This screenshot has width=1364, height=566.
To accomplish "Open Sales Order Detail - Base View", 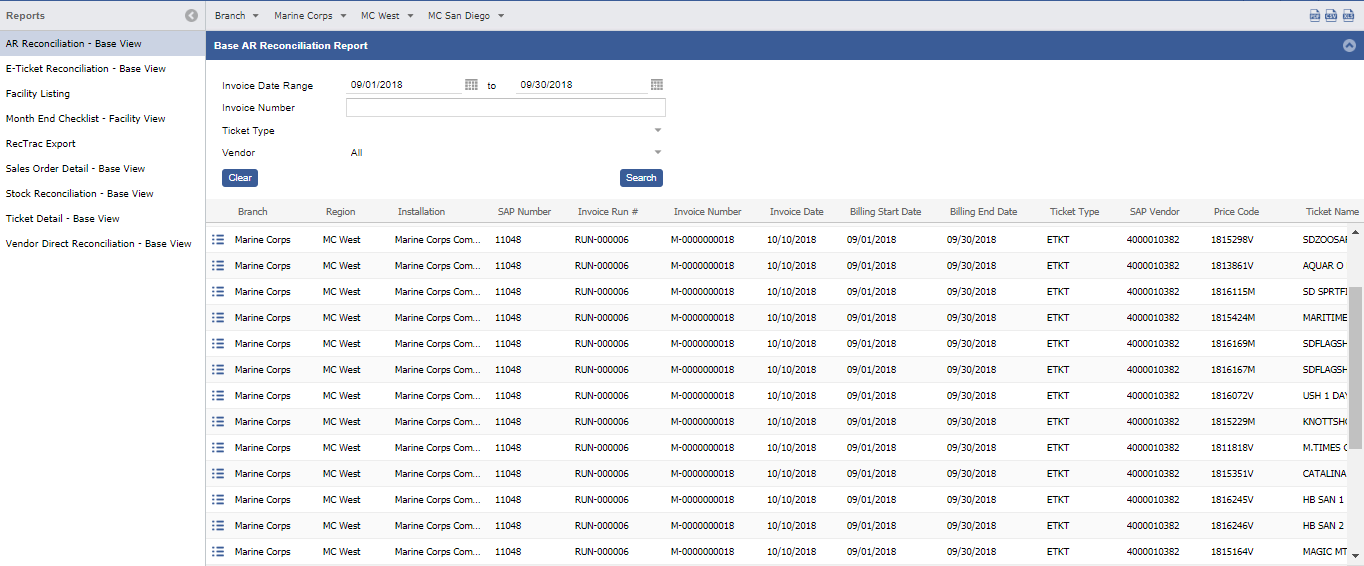I will 75,169.
